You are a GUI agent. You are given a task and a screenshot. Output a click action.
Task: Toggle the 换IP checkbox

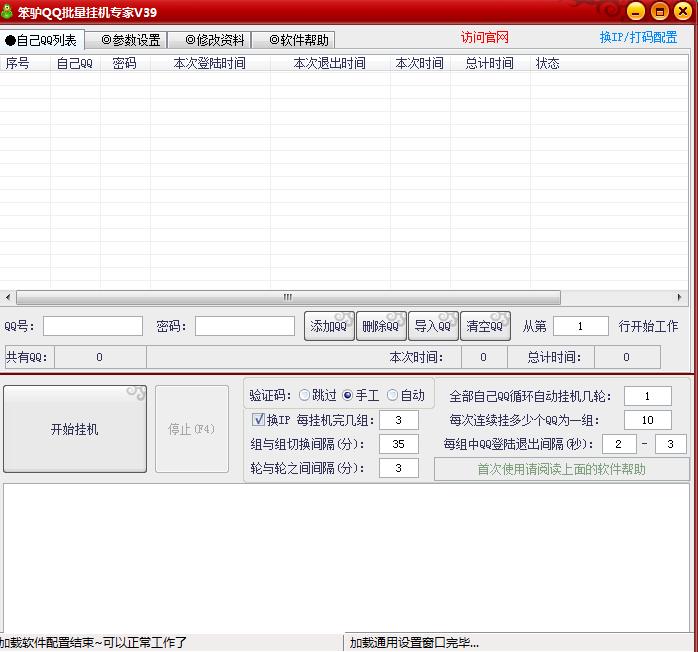pyautogui.click(x=258, y=419)
